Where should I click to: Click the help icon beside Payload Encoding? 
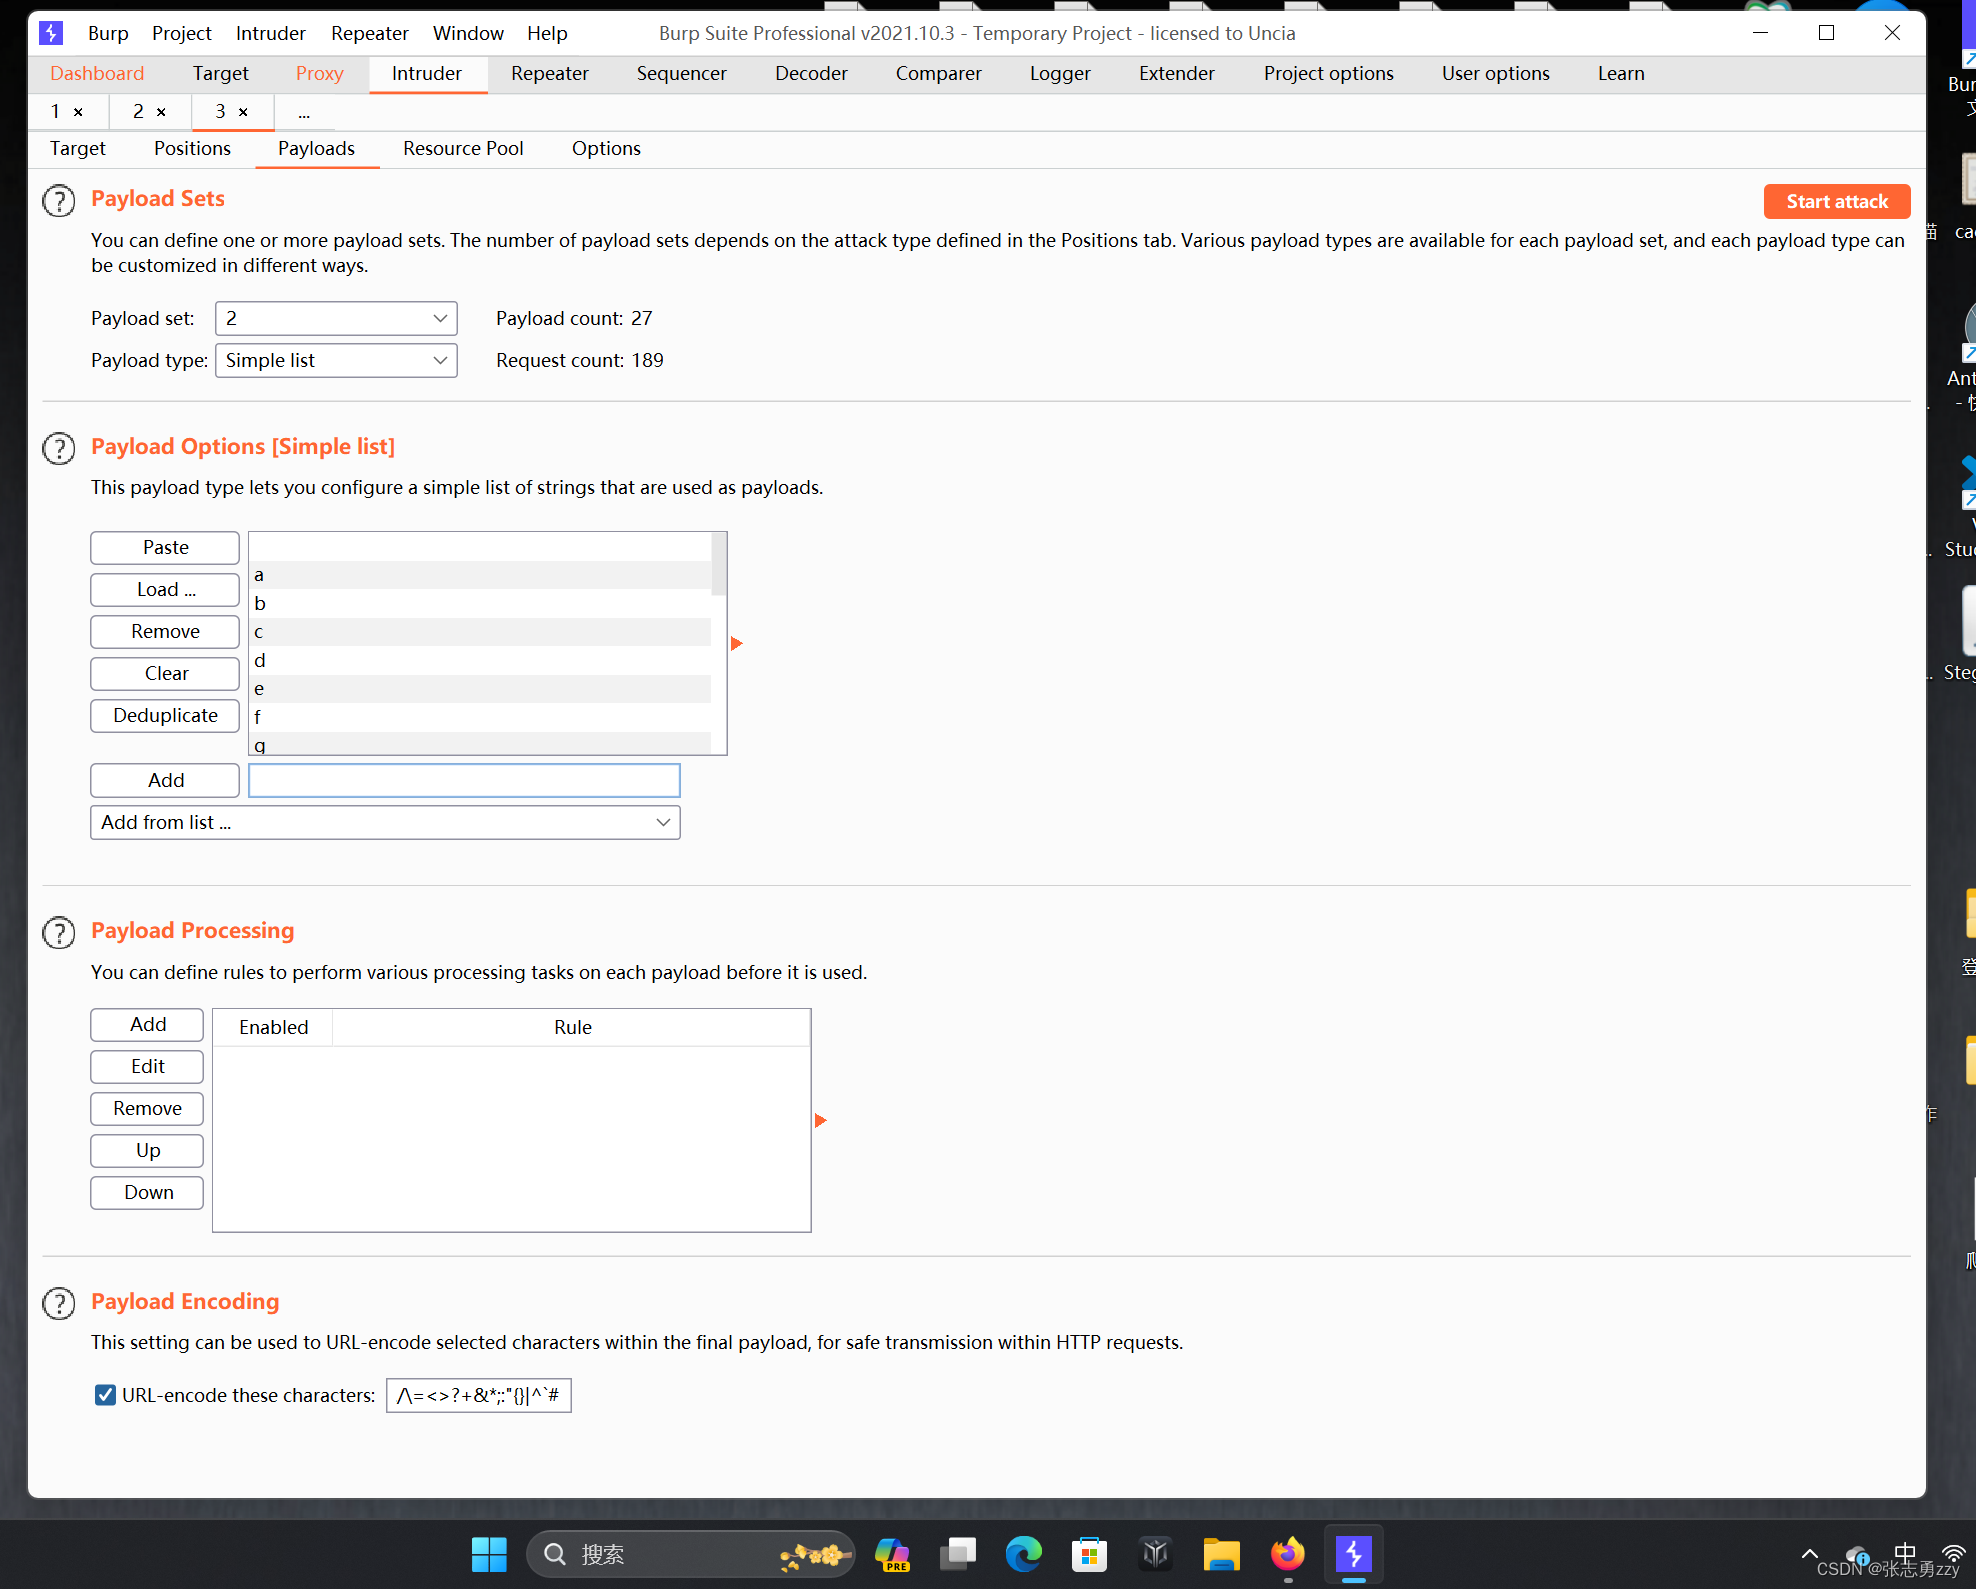59,1303
